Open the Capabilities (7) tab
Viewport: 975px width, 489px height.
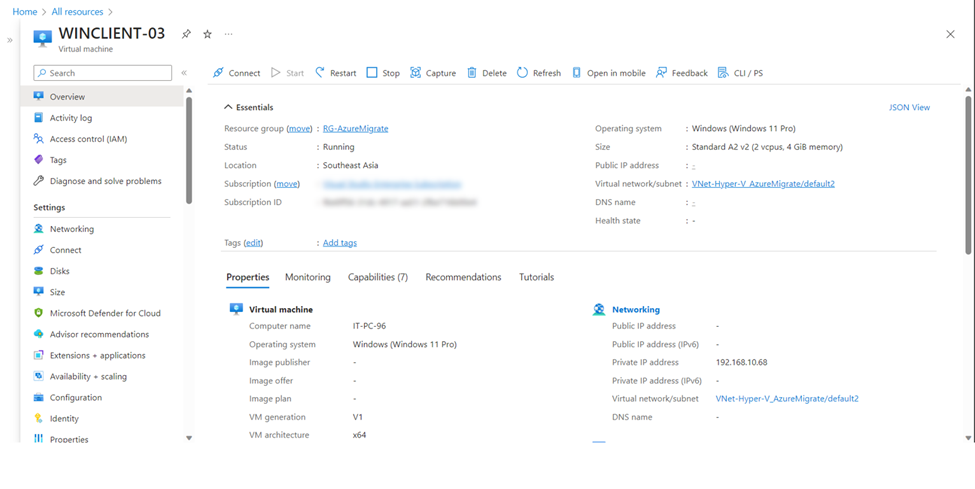[378, 277]
